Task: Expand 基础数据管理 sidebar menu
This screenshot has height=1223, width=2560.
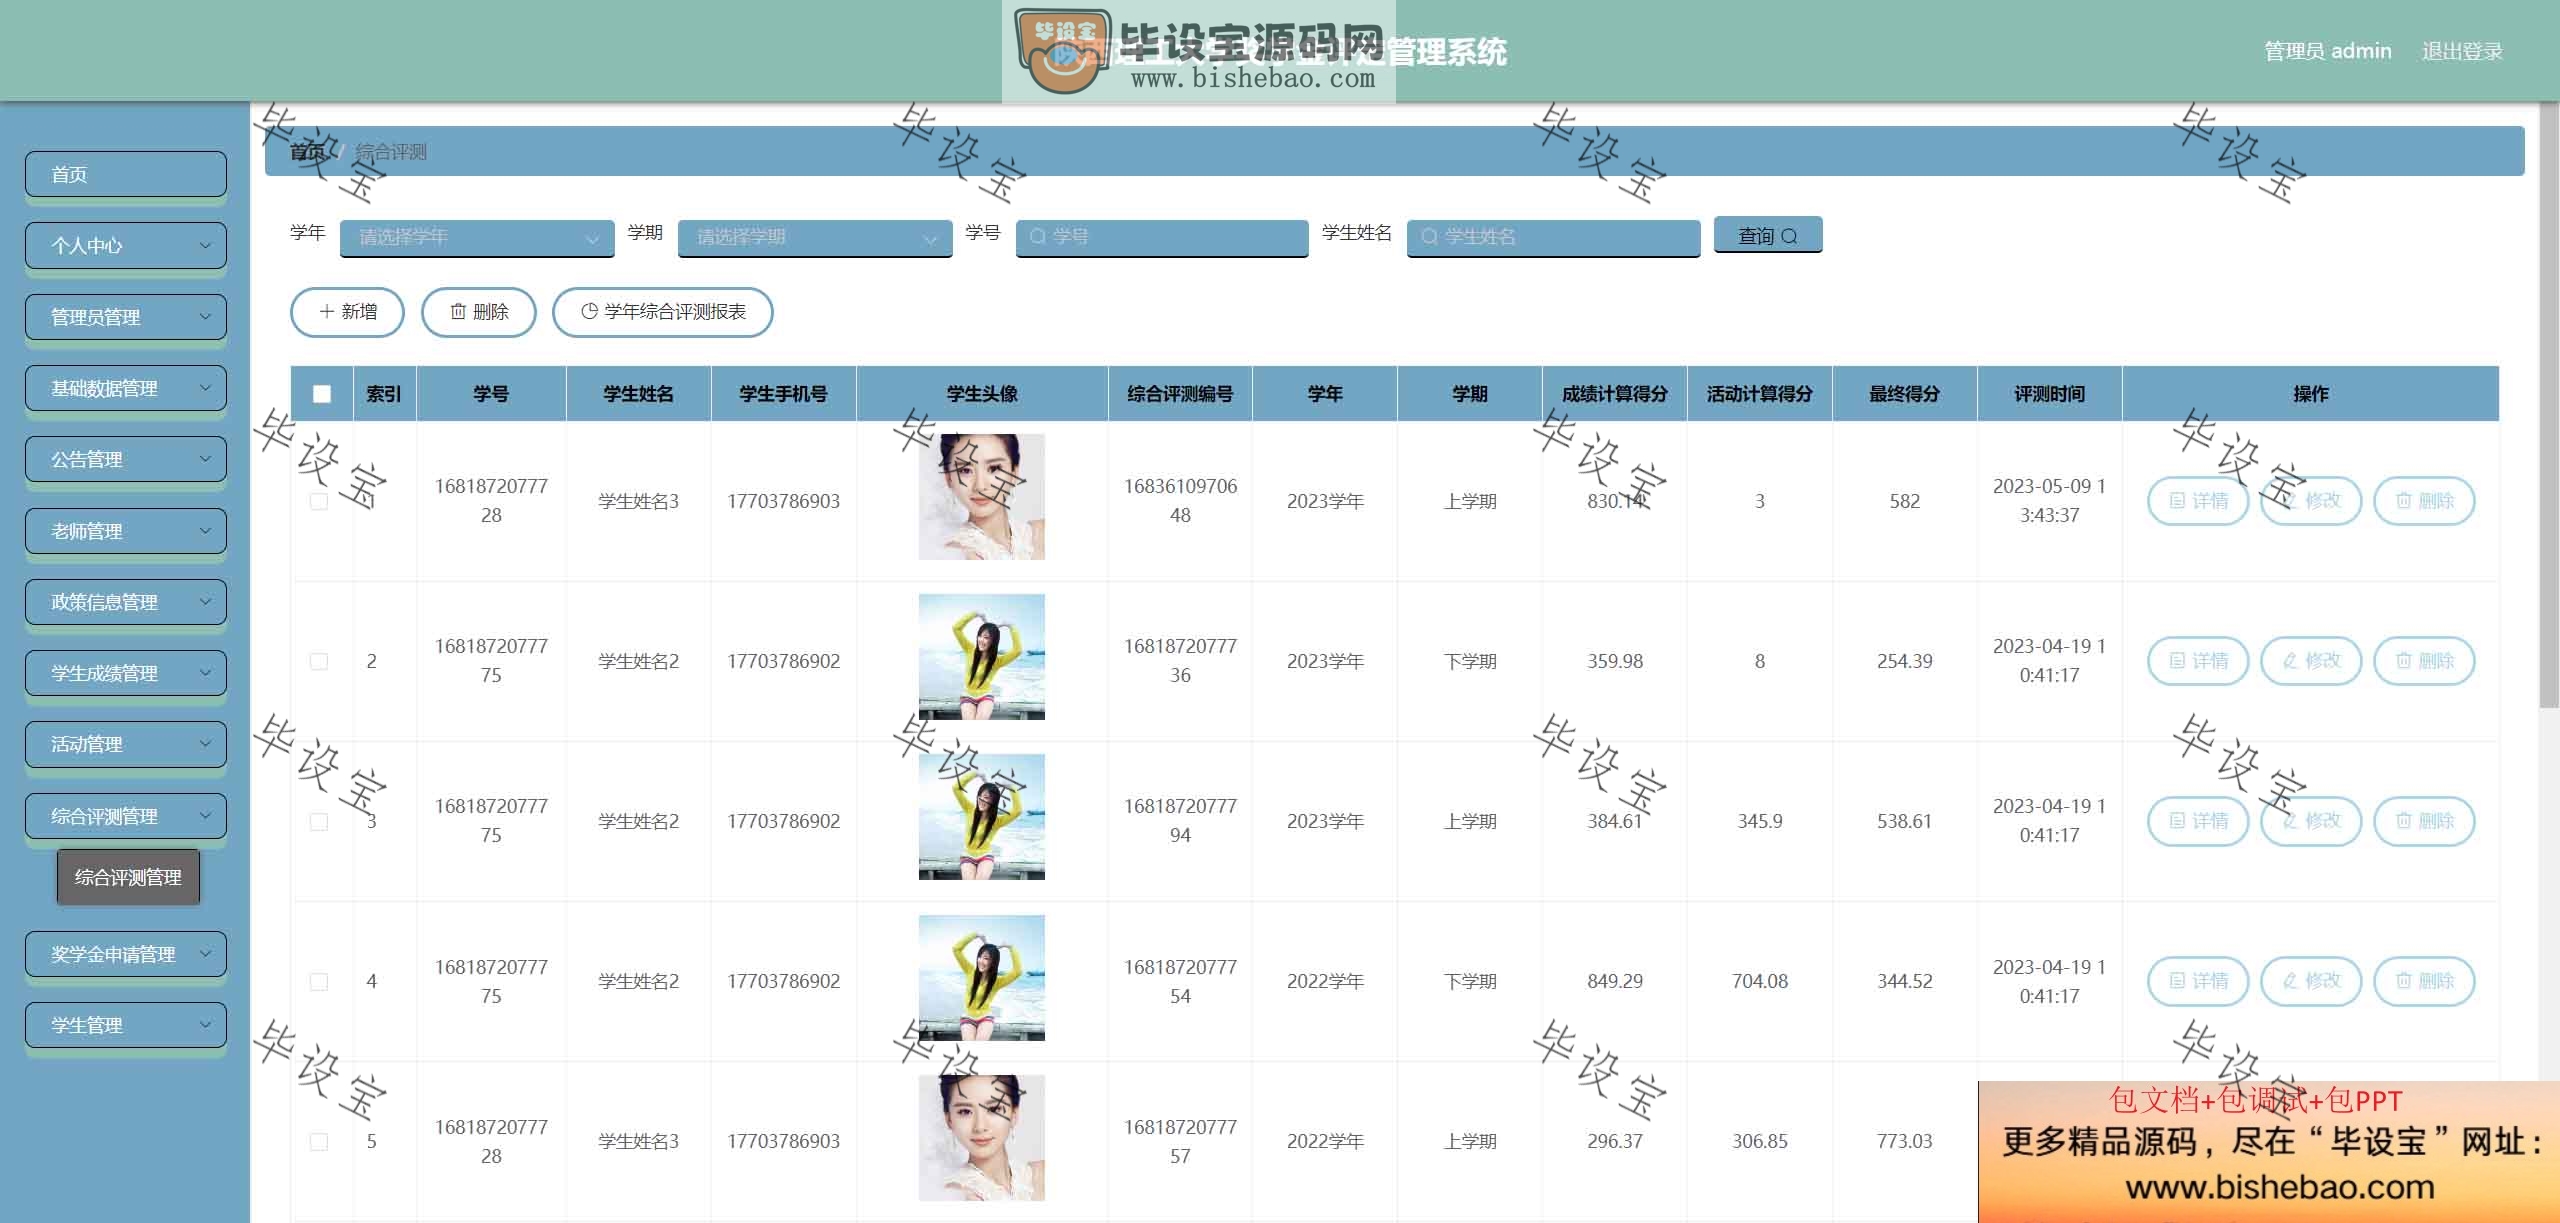Action: click(126, 388)
